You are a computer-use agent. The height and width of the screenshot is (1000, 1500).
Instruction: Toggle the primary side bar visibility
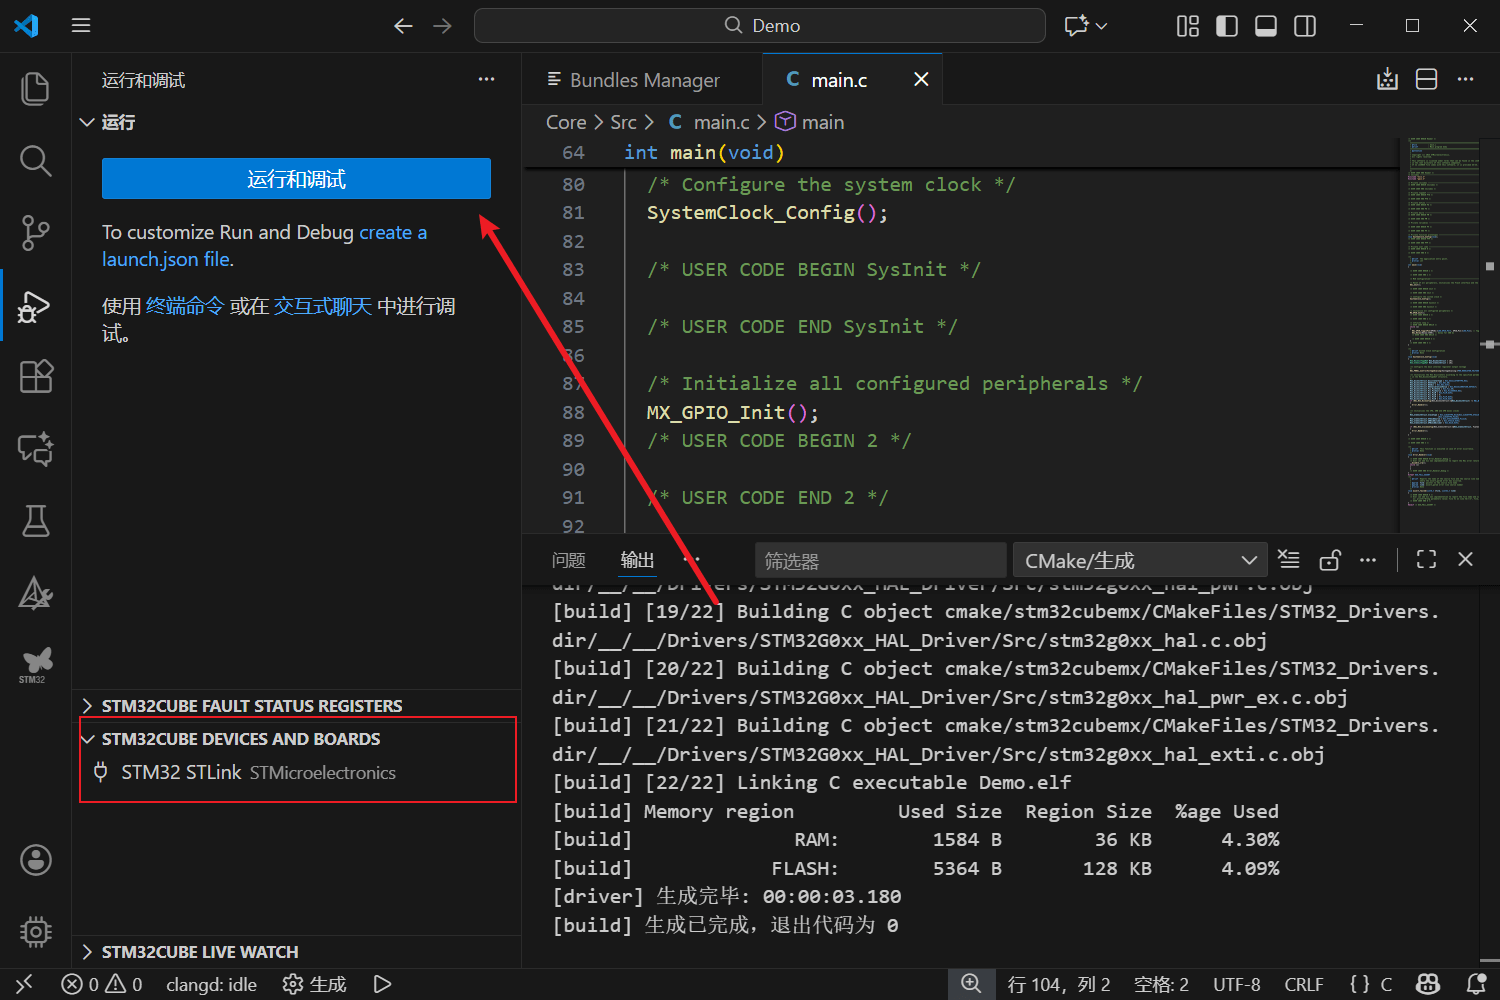tap(1226, 26)
